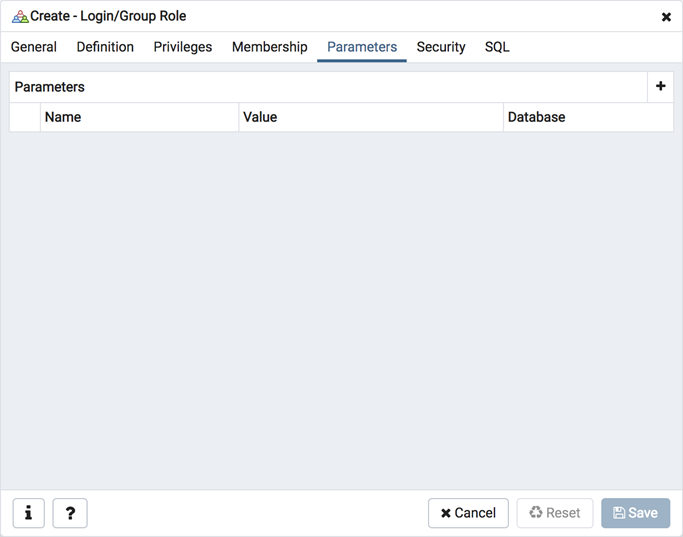Click the Name column header
This screenshot has height=537, width=683.
63,117
